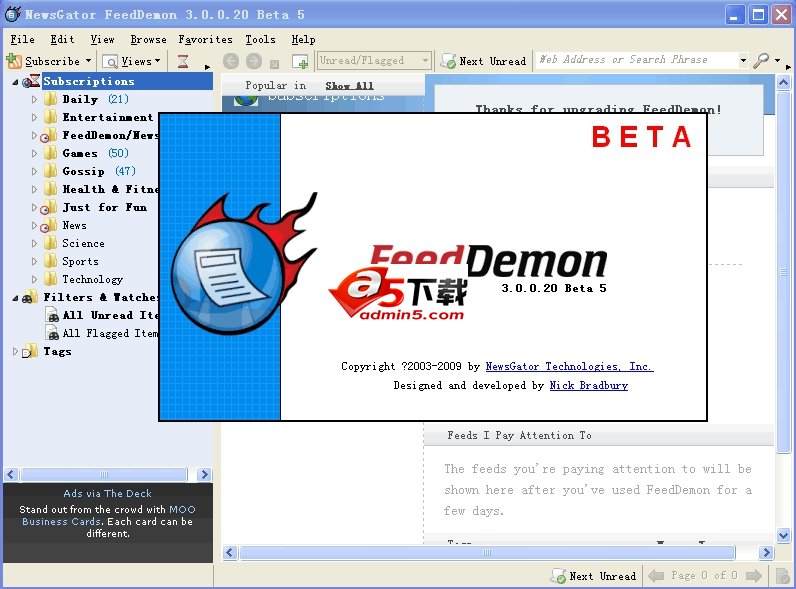Open the Subscribe dropdown arrow
Viewport: 796px width, 589px height.
click(88, 60)
